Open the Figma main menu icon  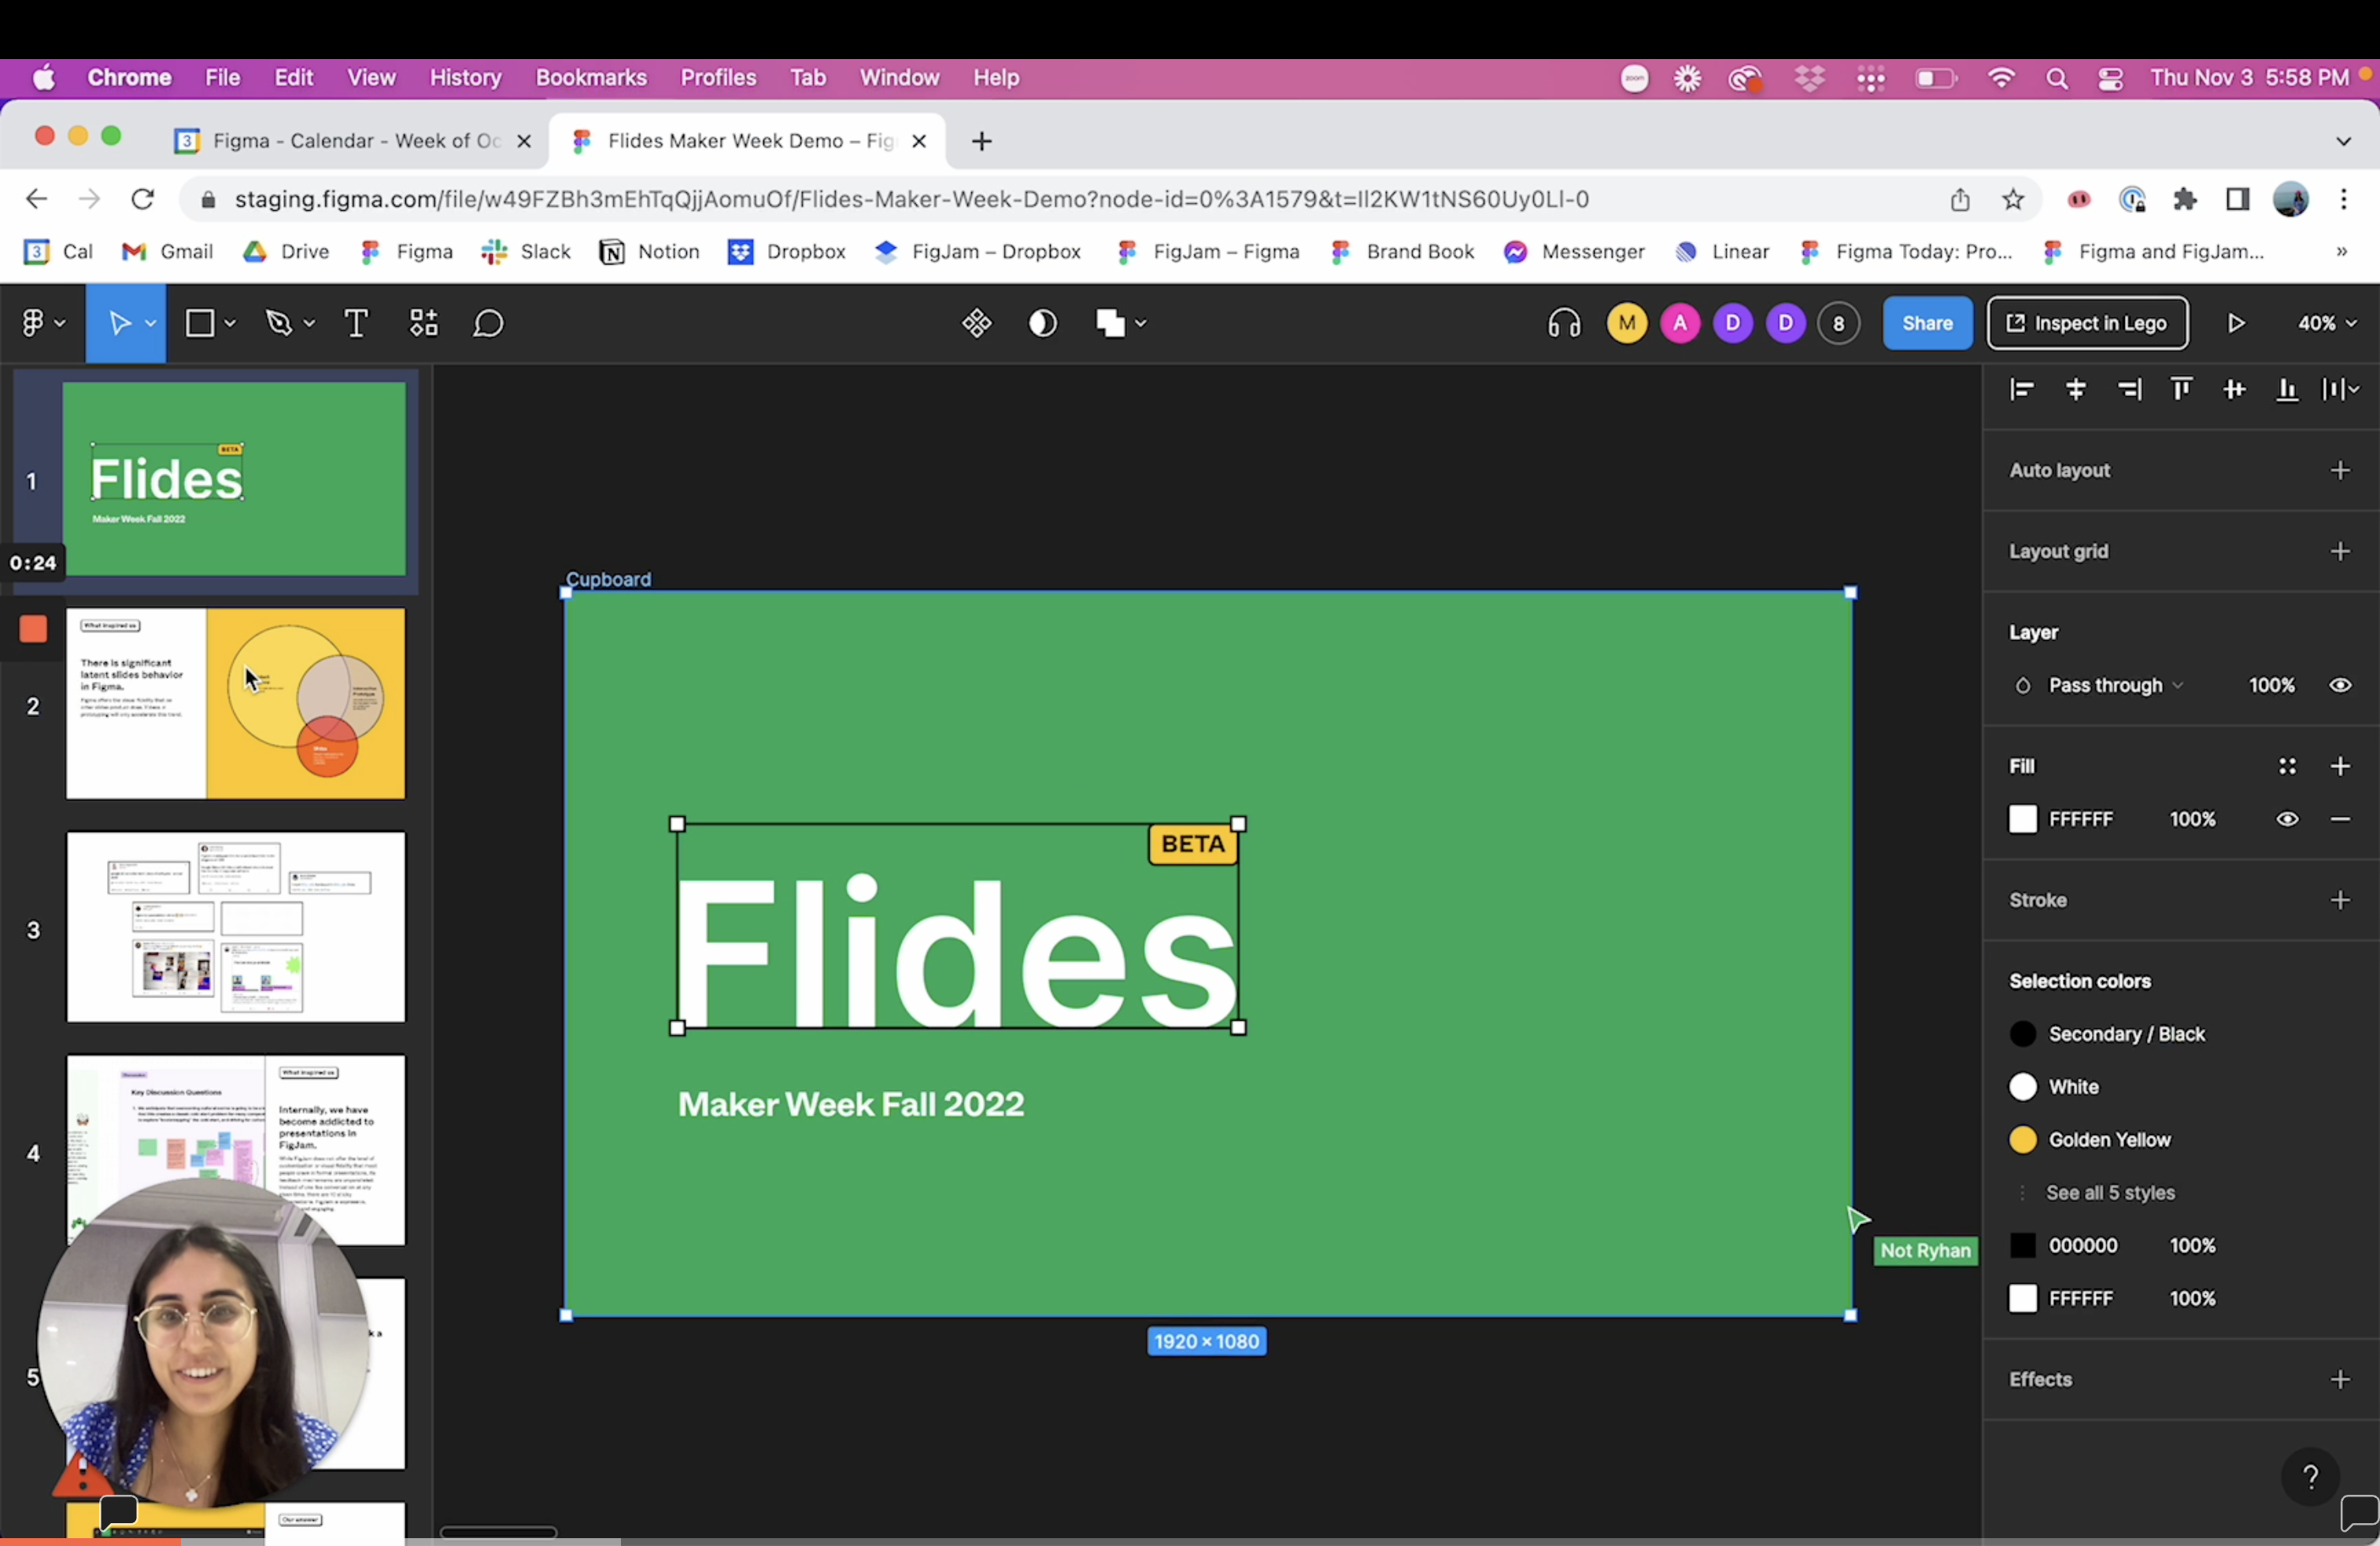[33, 323]
